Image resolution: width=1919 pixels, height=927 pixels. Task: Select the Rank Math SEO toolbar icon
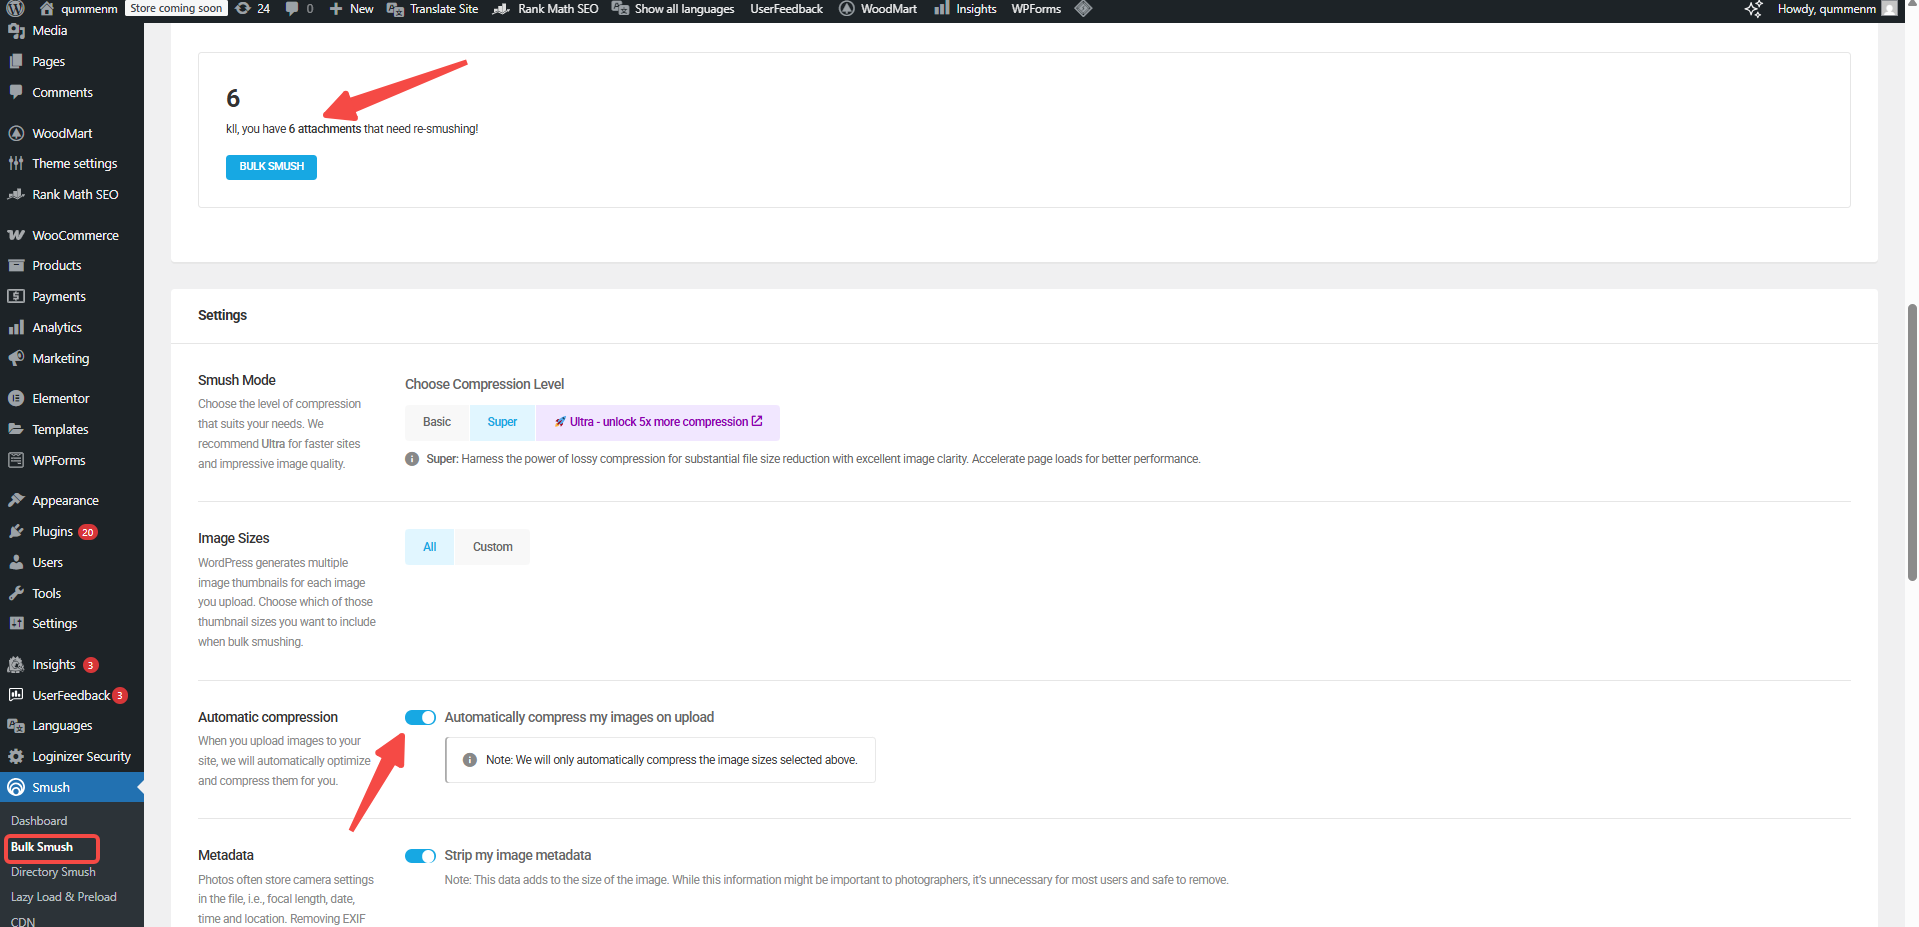pos(502,9)
